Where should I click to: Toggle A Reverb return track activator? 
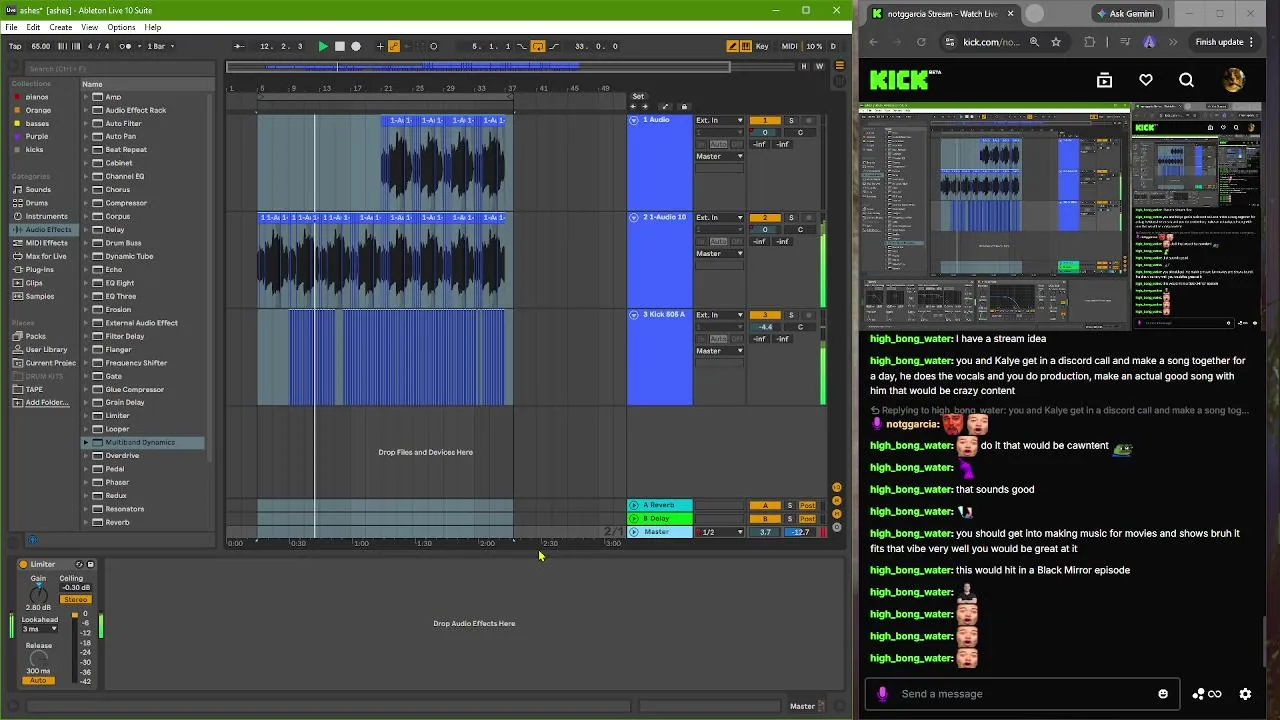(x=765, y=505)
